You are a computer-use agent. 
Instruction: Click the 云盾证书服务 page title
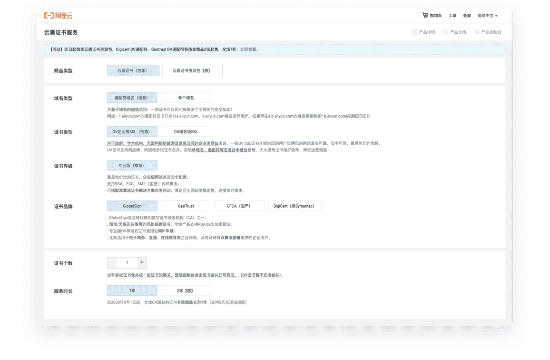click(x=61, y=32)
